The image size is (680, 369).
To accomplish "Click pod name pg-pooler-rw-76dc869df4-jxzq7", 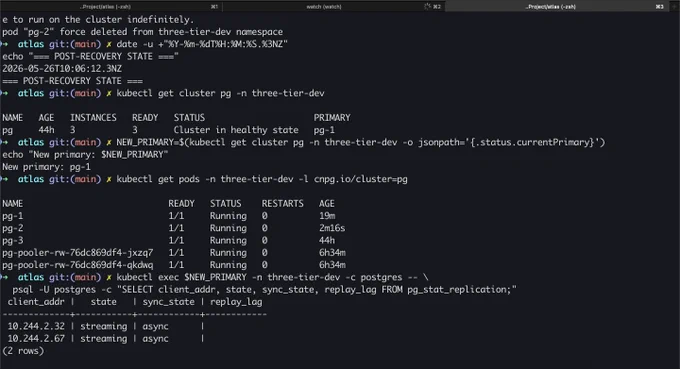I will click(x=78, y=253).
